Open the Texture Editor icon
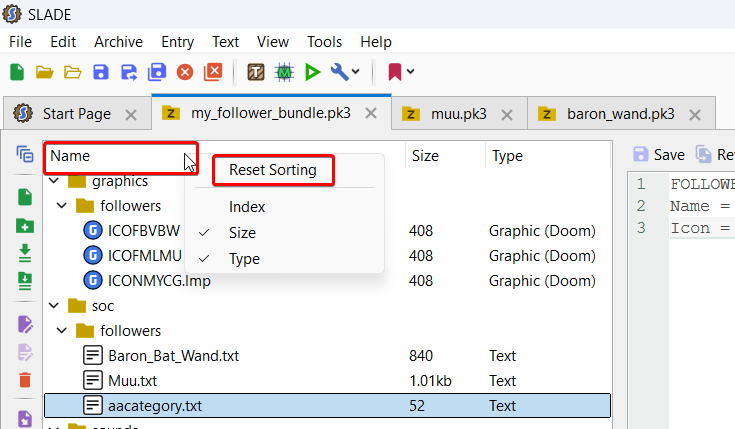 (256, 72)
